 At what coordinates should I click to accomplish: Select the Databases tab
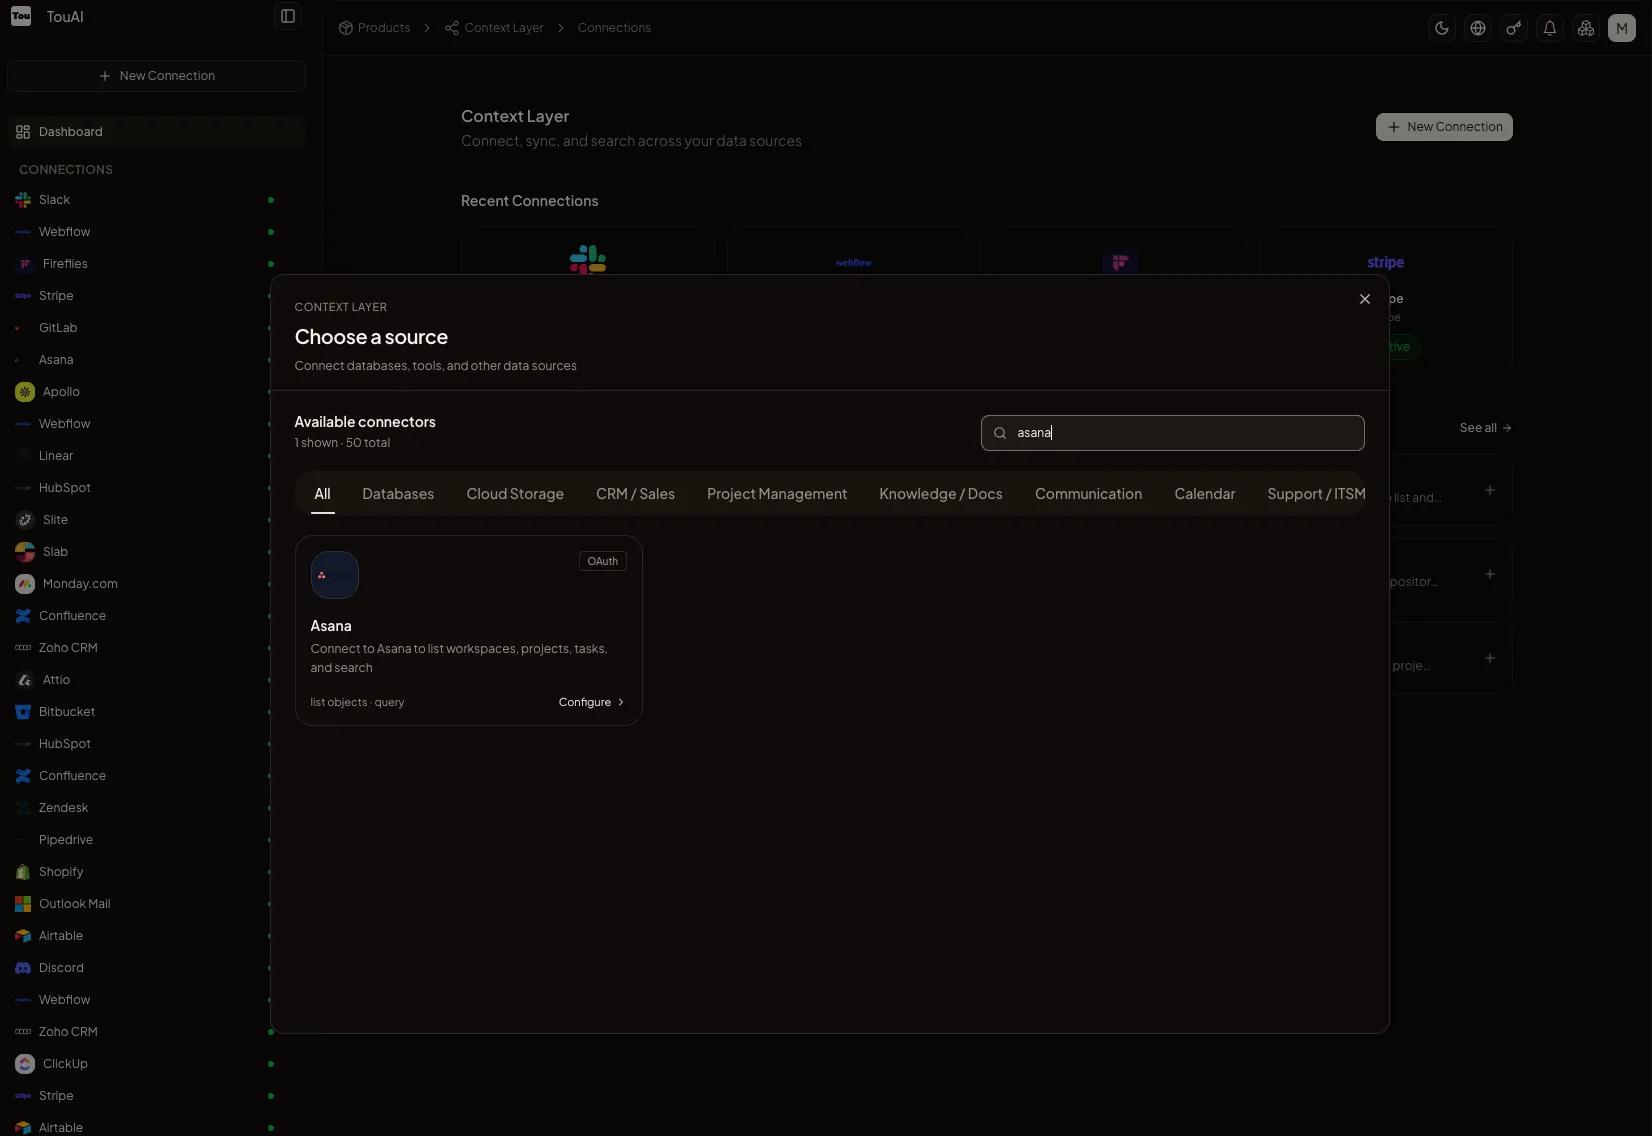pyautogui.click(x=398, y=494)
